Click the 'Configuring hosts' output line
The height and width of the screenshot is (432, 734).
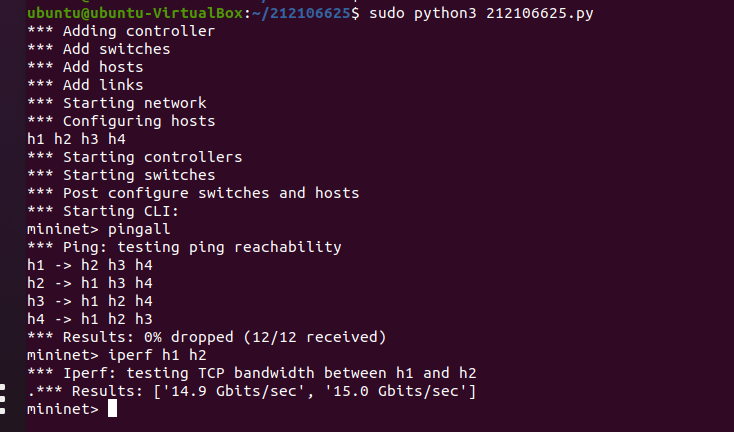click(138, 121)
